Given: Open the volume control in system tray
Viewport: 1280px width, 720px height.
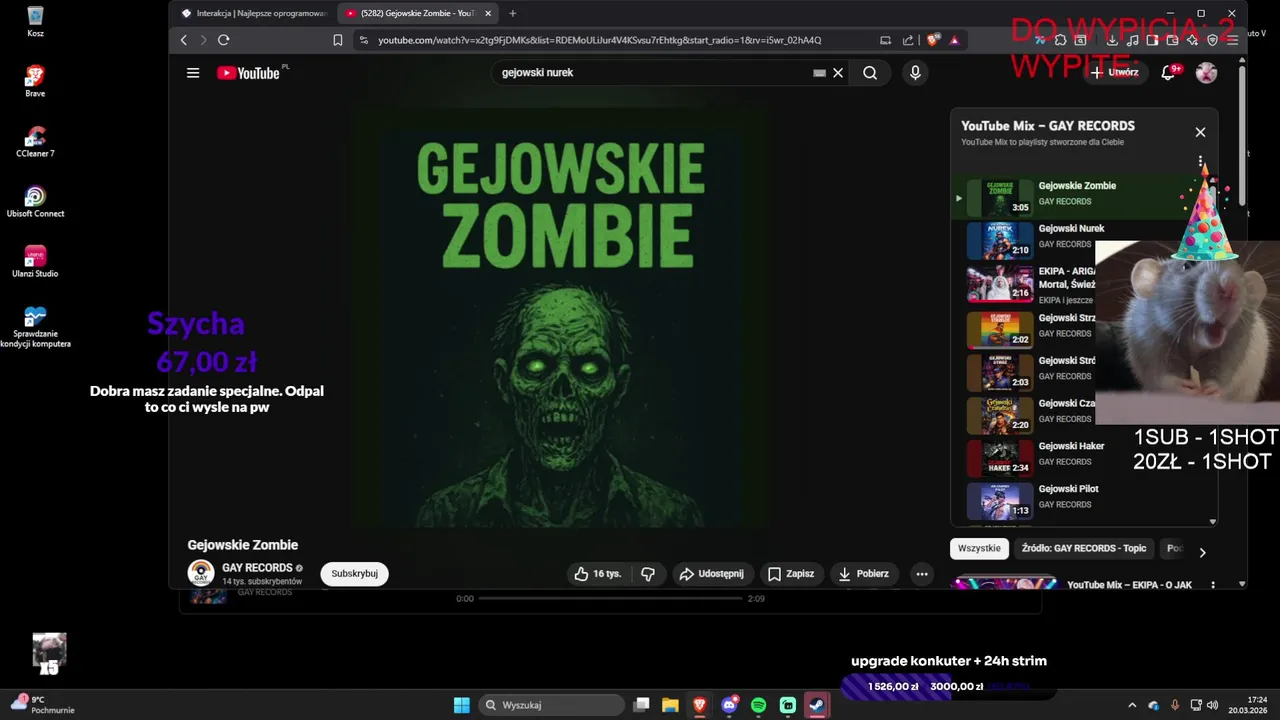Looking at the screenshot, I should point(1212,705).
